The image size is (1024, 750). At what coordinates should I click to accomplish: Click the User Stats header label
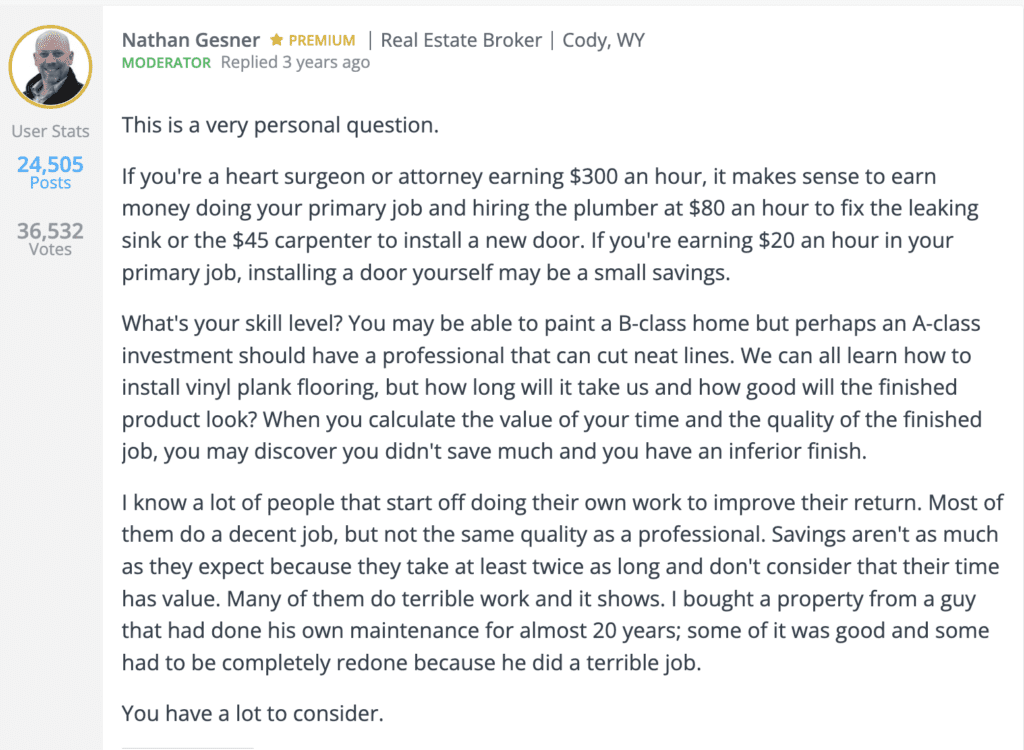pos(49,131)
